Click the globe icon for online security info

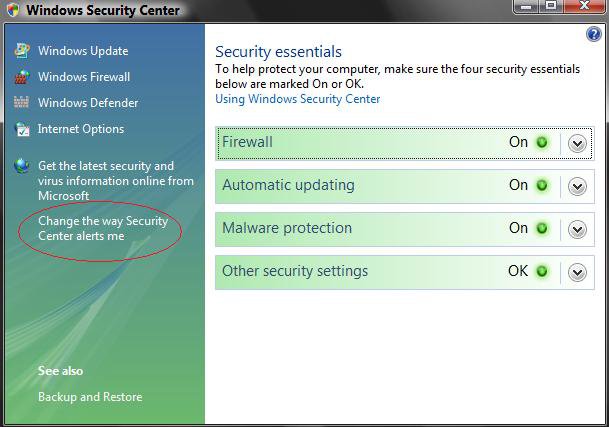pos(22,166)
